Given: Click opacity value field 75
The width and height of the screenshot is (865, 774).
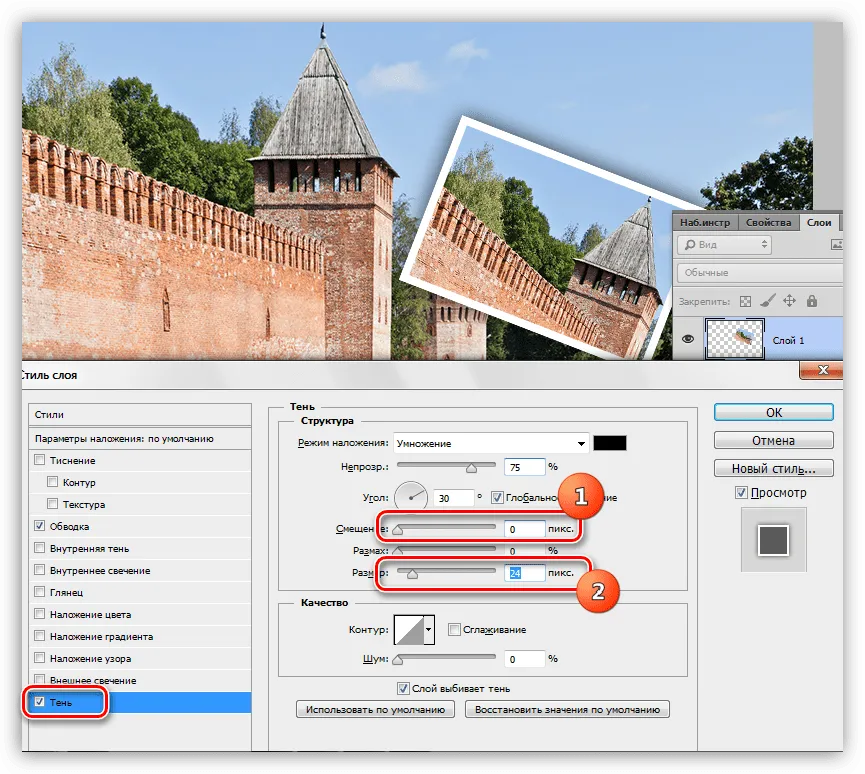Looking at the screenshot, I should (524, 467).
